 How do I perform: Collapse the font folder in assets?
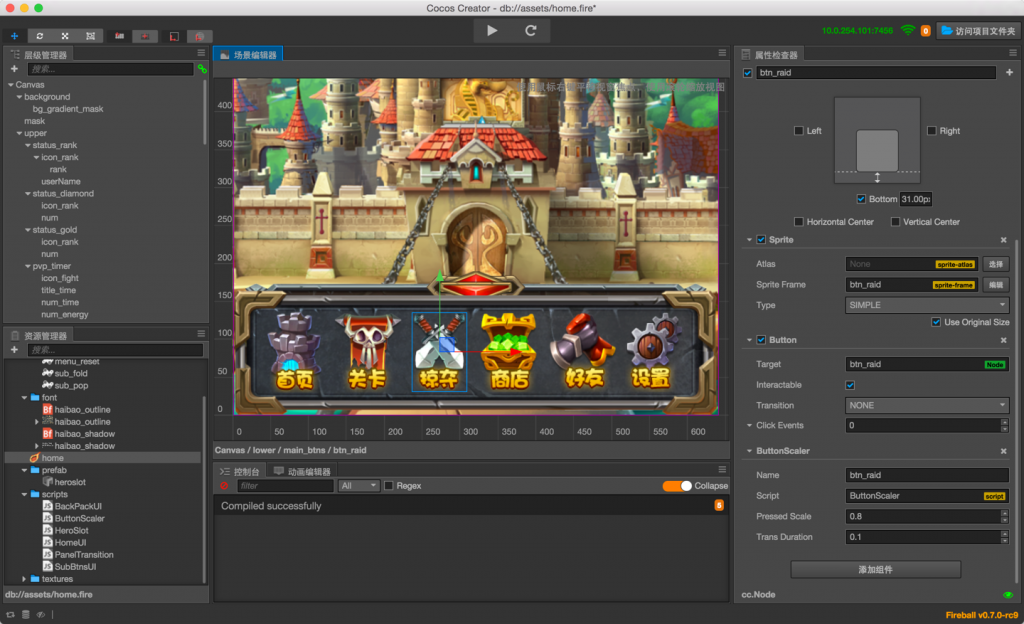[24, 398]
